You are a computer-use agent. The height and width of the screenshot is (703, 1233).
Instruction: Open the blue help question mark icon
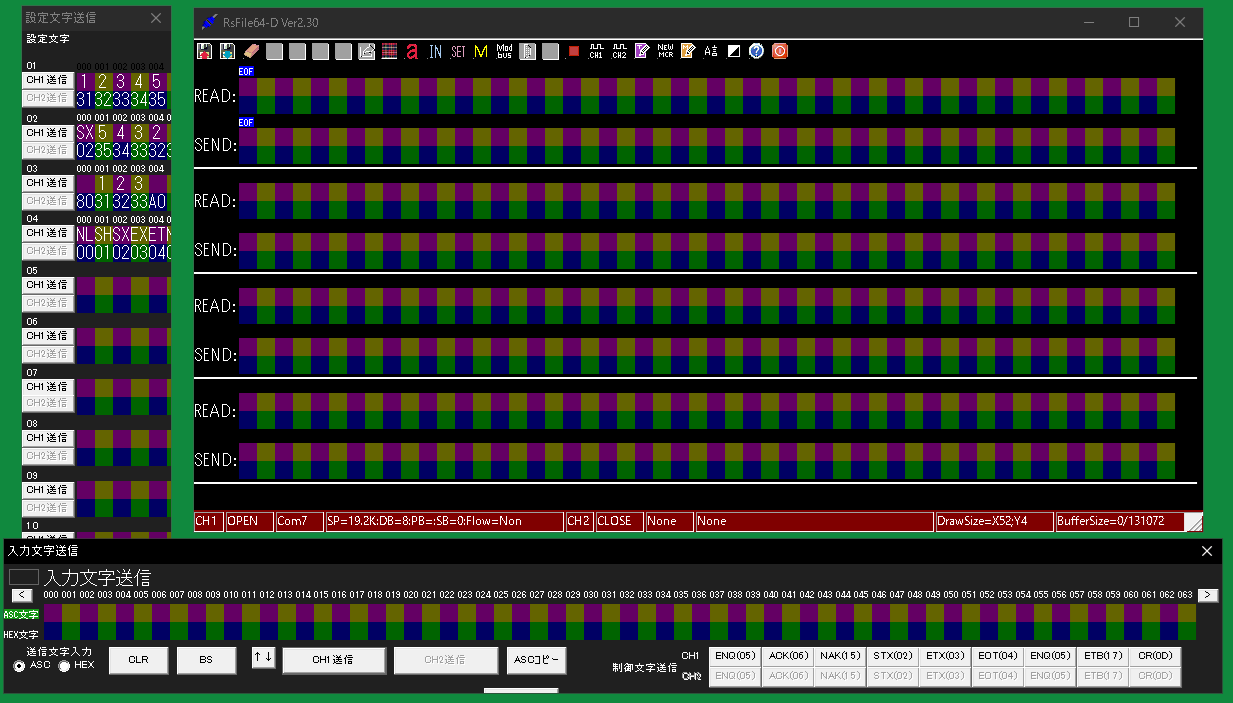756,51
